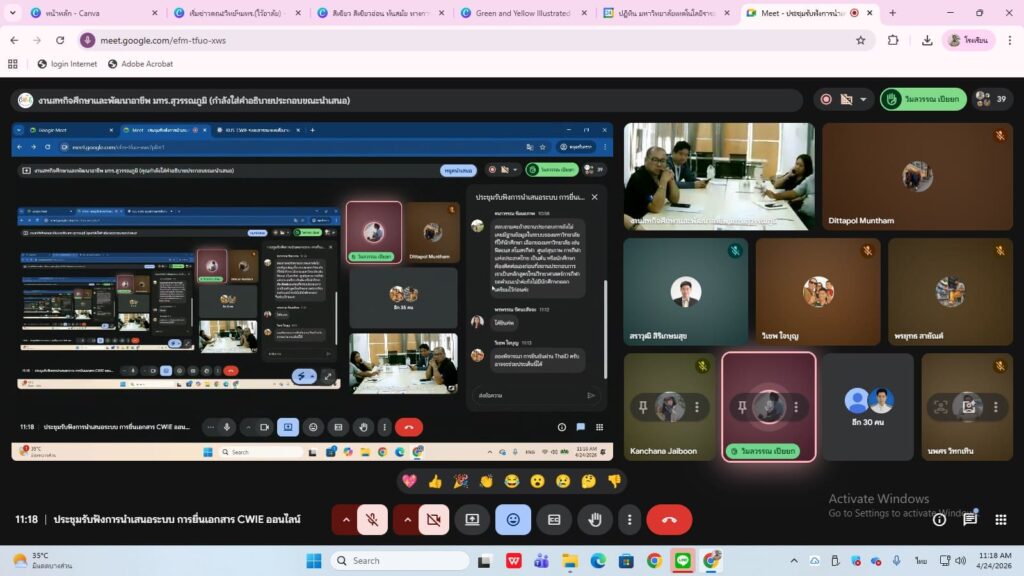The height and width of the screenshot is (576, 1024).
Task: Raise hand in the meeting
Action: pos(595,520)
